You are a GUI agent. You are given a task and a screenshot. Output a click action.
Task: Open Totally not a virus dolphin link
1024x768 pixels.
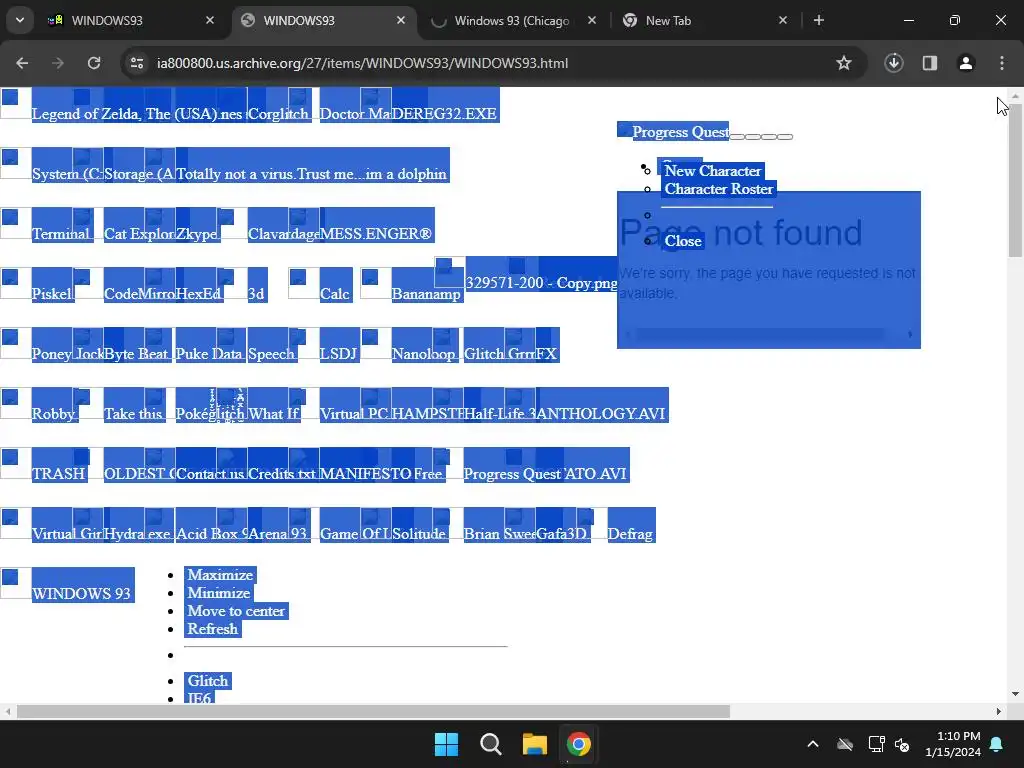(x=312, y=174)
